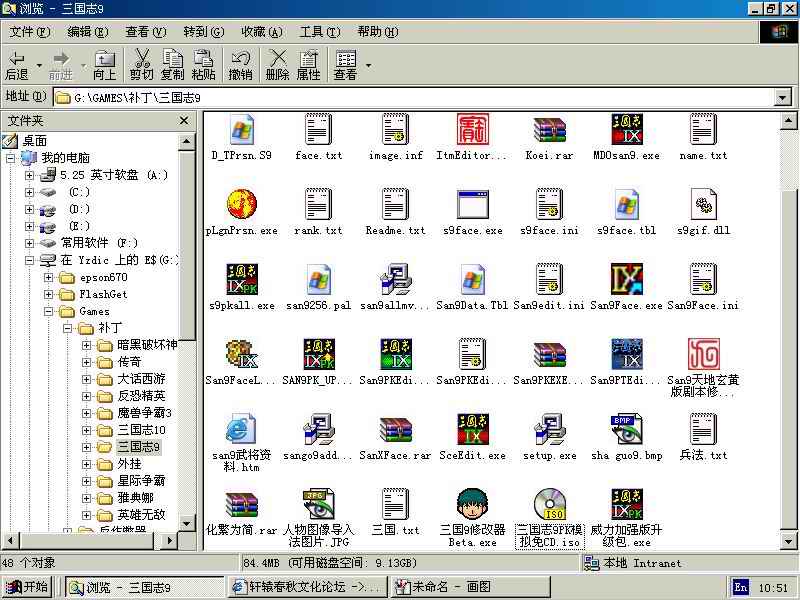Open the address bar dropdown arrow

782,97
